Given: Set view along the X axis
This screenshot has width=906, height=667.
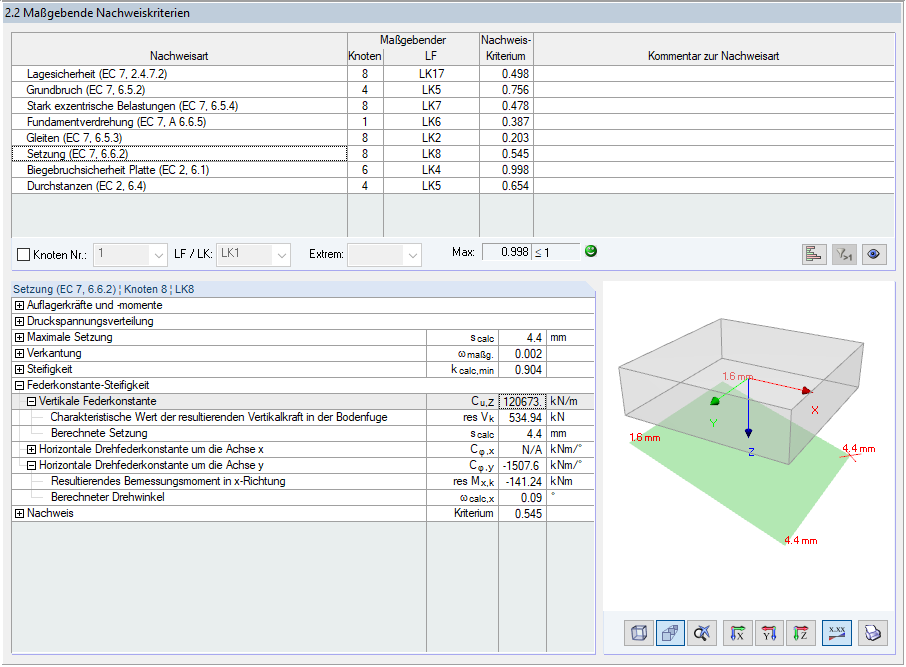Looking at the screenshot, I should (x=738, y=633).
